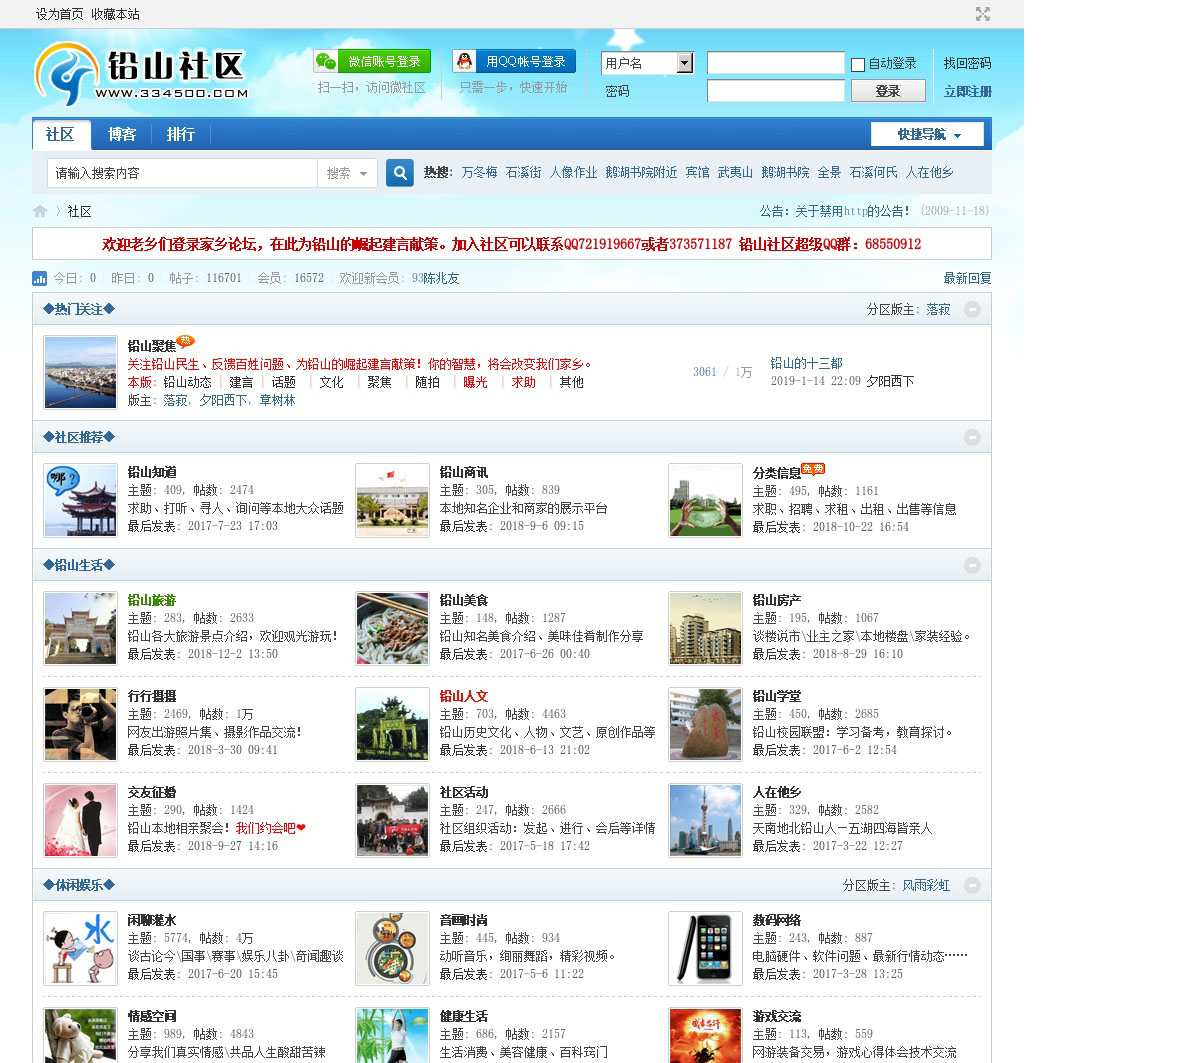Open the 行行摄摄 forum icon
Image resolution: width=1200 pixels, height=1063 pixels.
80,724
